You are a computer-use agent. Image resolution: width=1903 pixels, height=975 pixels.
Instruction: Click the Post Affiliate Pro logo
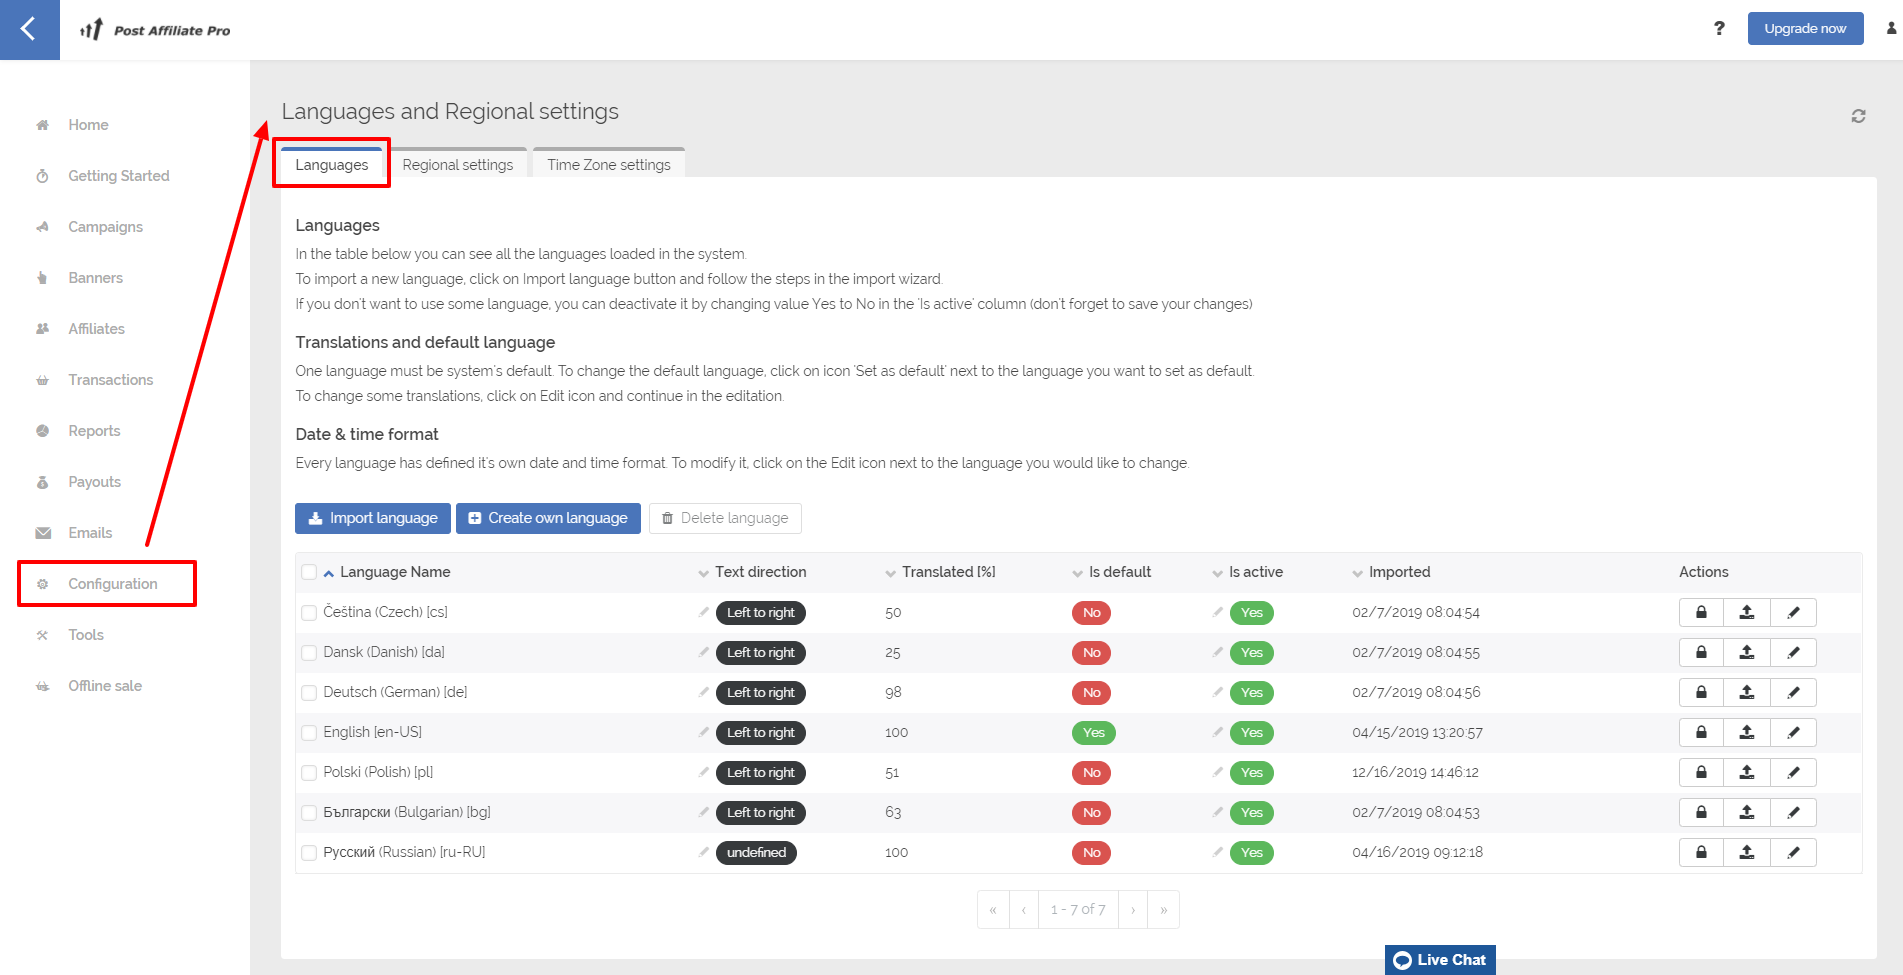click(155, 30)
